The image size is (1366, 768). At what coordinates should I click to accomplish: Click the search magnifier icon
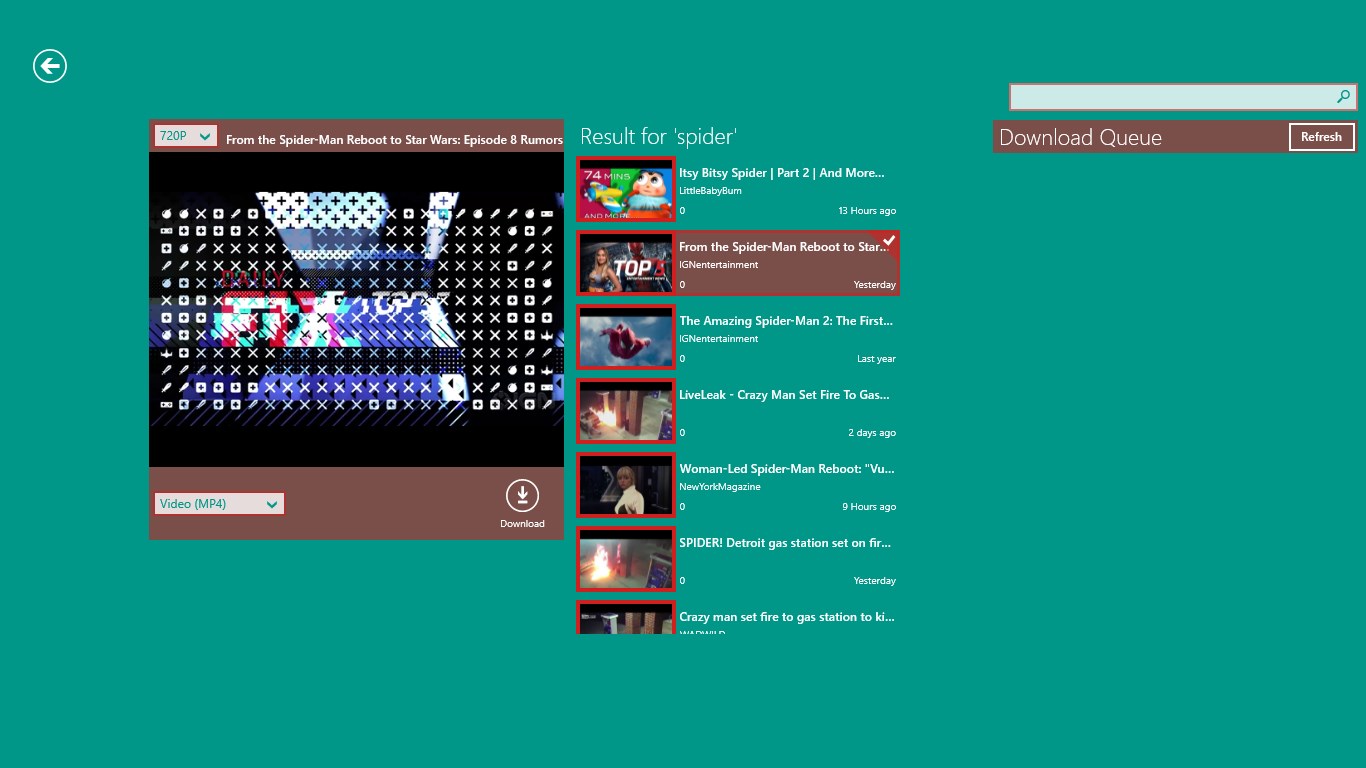[1343, 97]
